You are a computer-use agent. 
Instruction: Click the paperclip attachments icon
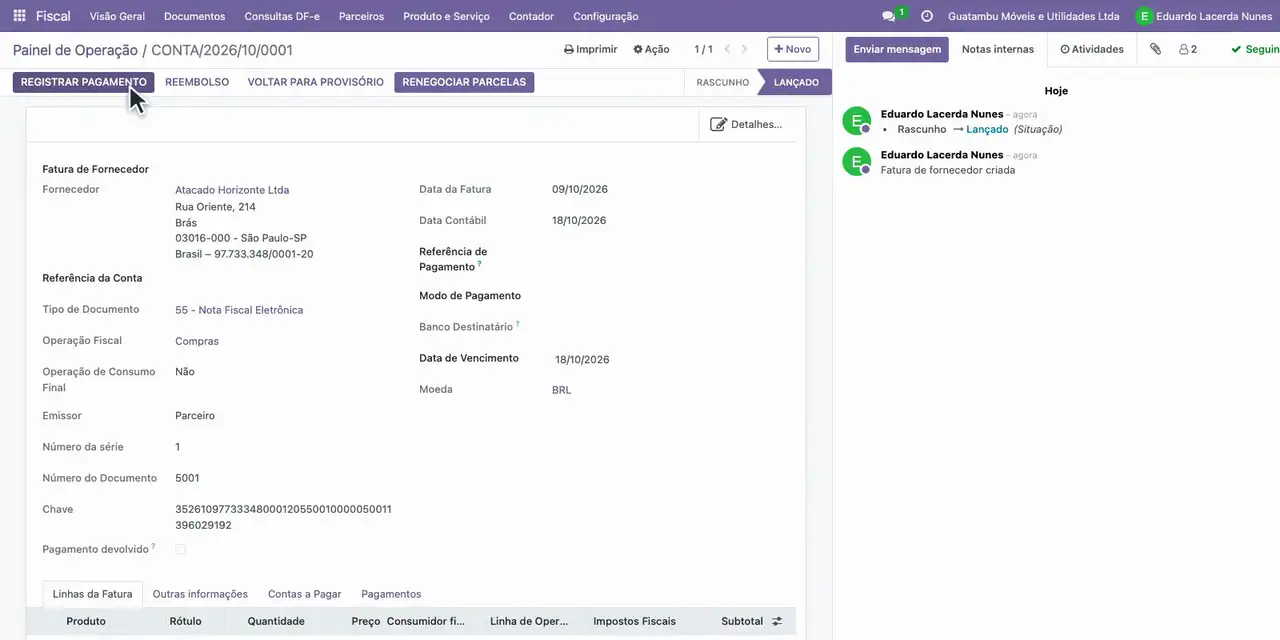tap(1155, 49)
